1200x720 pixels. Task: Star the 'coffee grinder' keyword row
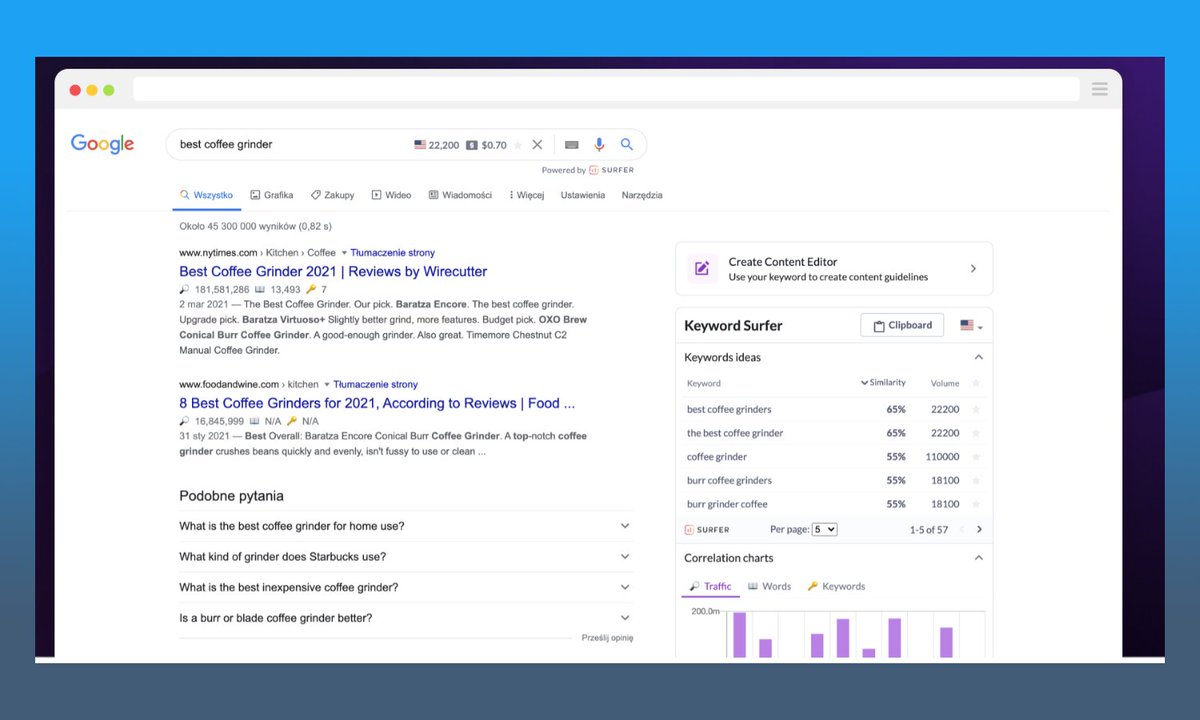pos(976,457)
